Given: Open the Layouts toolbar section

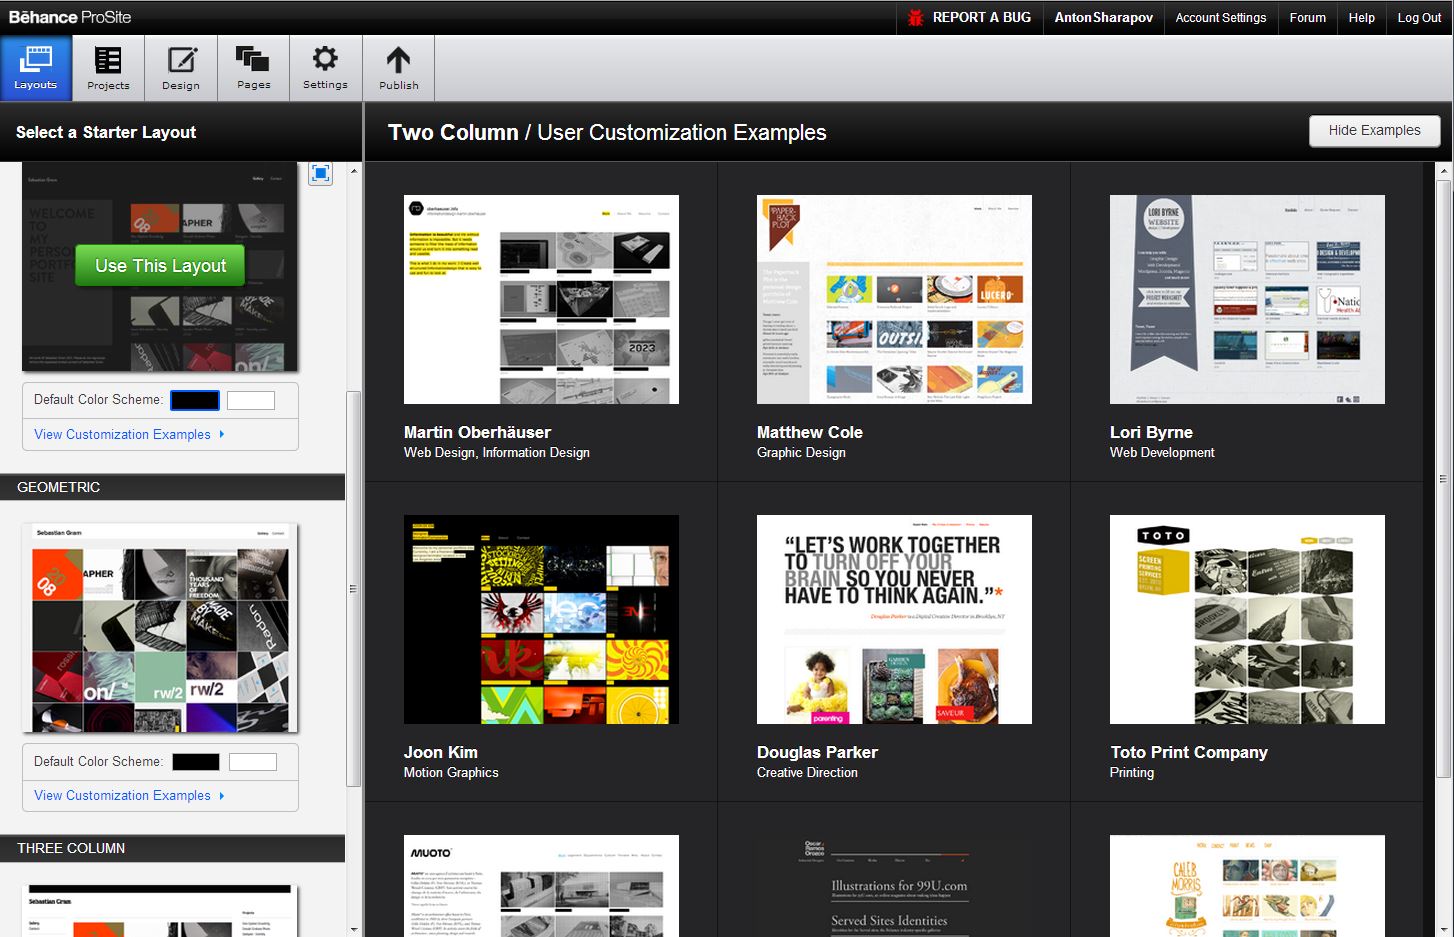Looking at the screenshot, I should [36, 68].
